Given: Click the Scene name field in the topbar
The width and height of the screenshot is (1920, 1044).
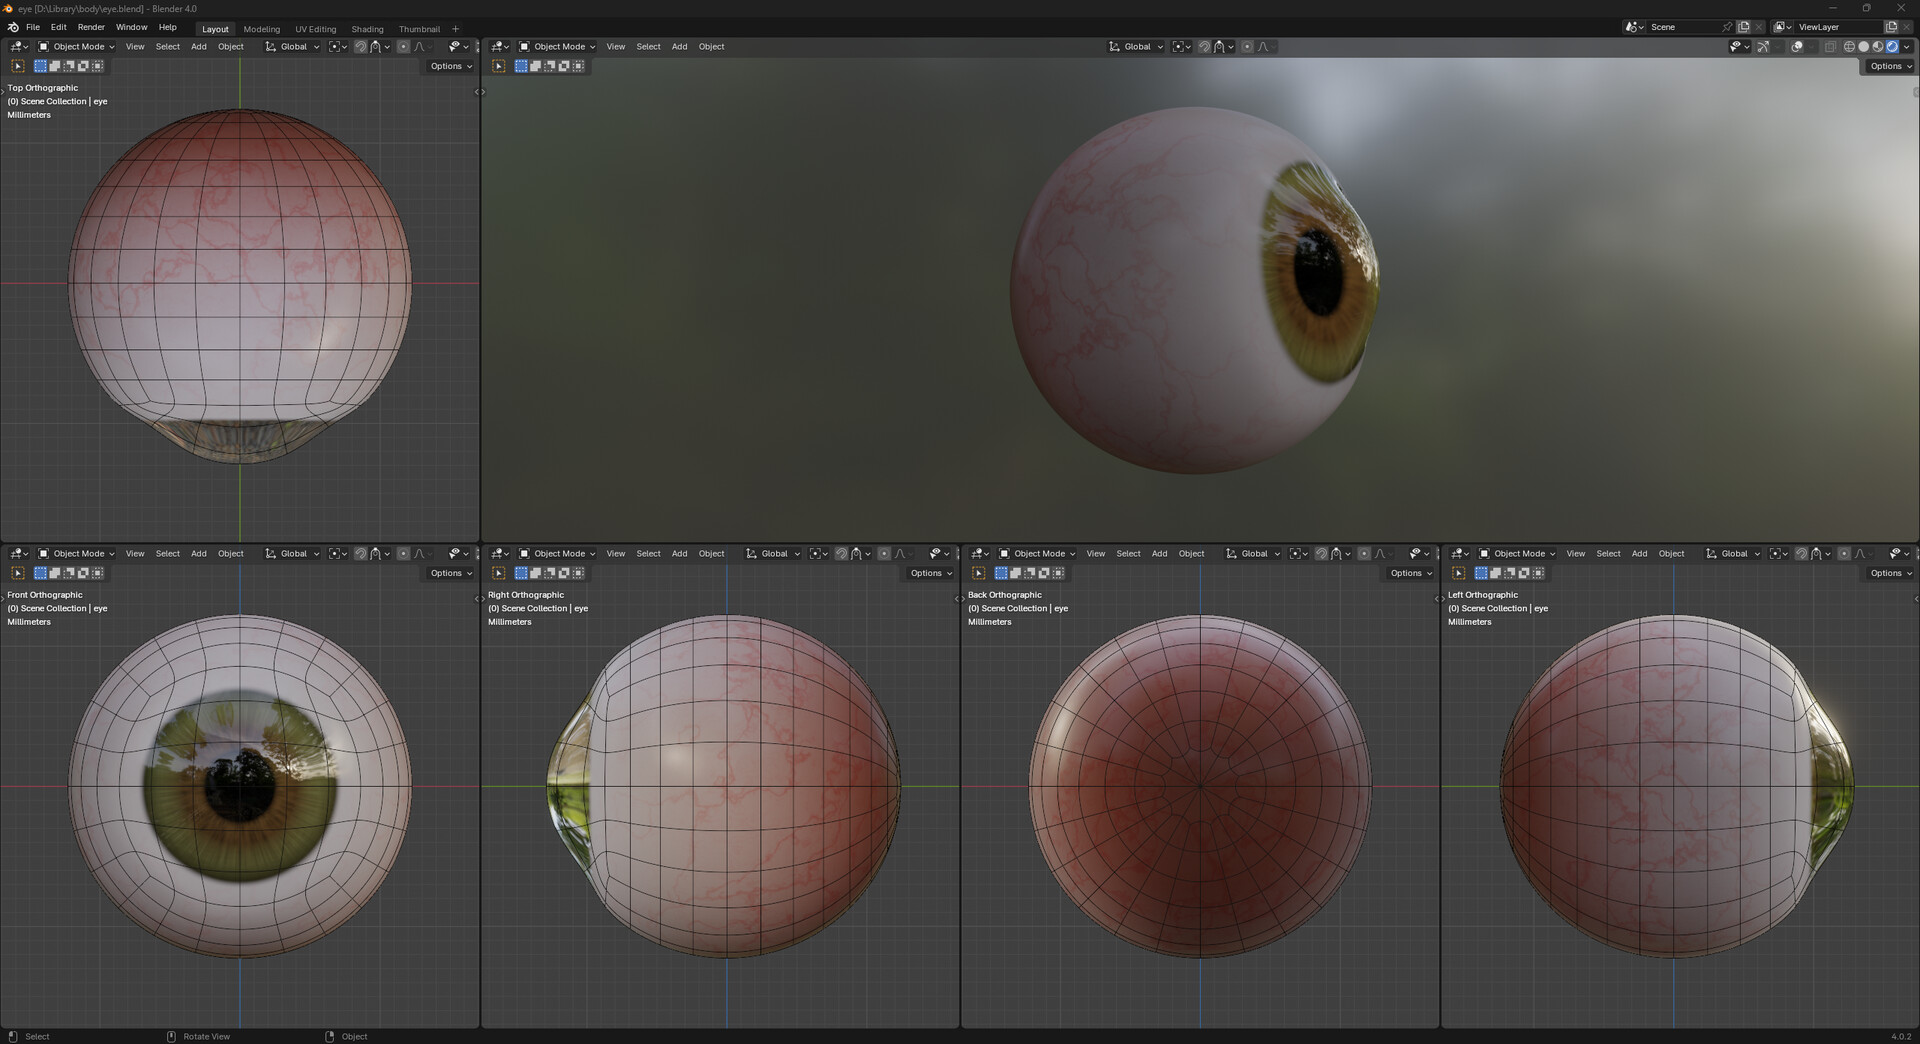Looking at the screenshot, I should [1665, 27].
